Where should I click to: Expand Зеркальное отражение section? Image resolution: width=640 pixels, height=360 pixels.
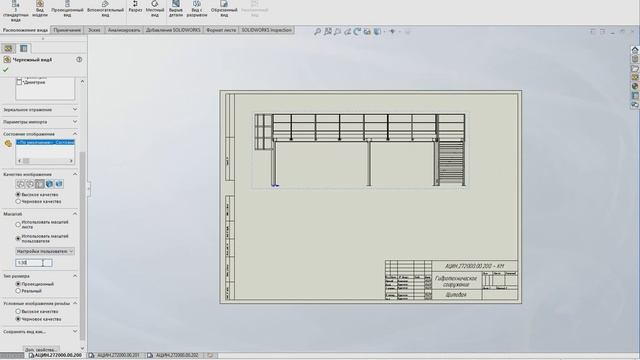pos(75,109)
